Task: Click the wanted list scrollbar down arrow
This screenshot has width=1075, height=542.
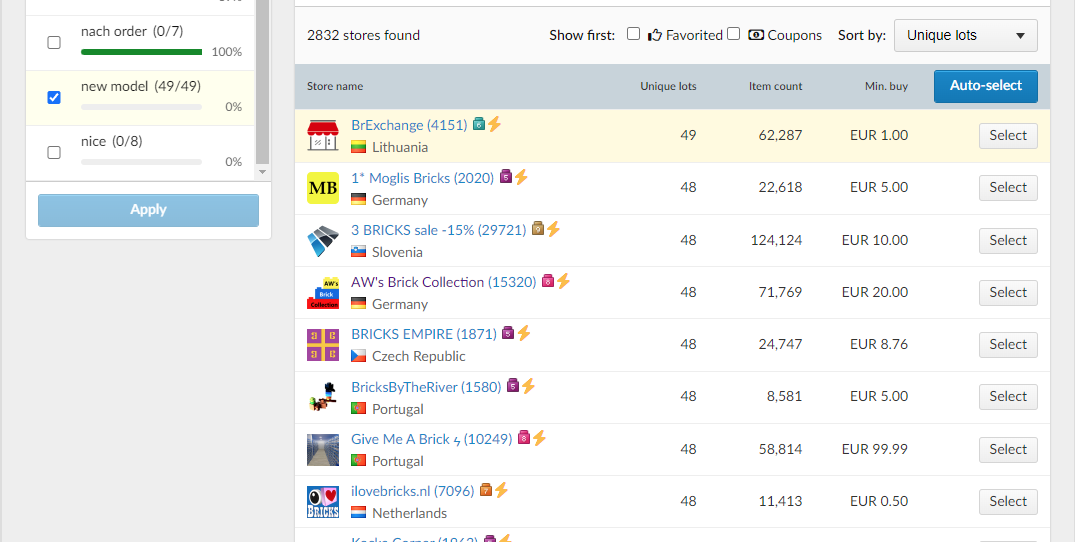Action: point(263,172)
